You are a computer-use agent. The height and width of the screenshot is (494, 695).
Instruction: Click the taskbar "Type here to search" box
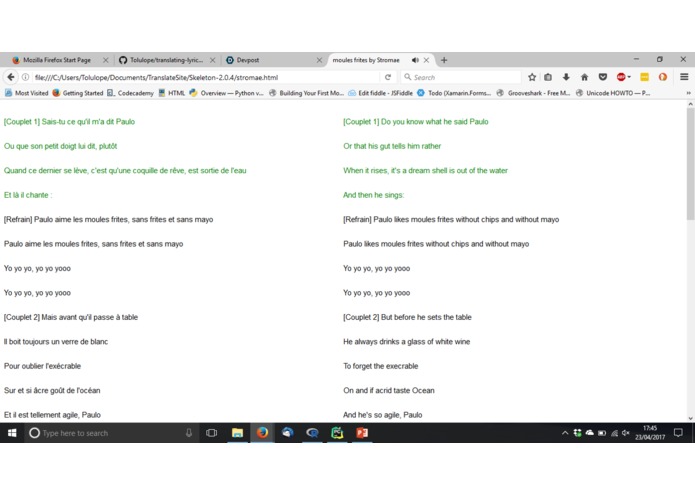coord(111,433)
